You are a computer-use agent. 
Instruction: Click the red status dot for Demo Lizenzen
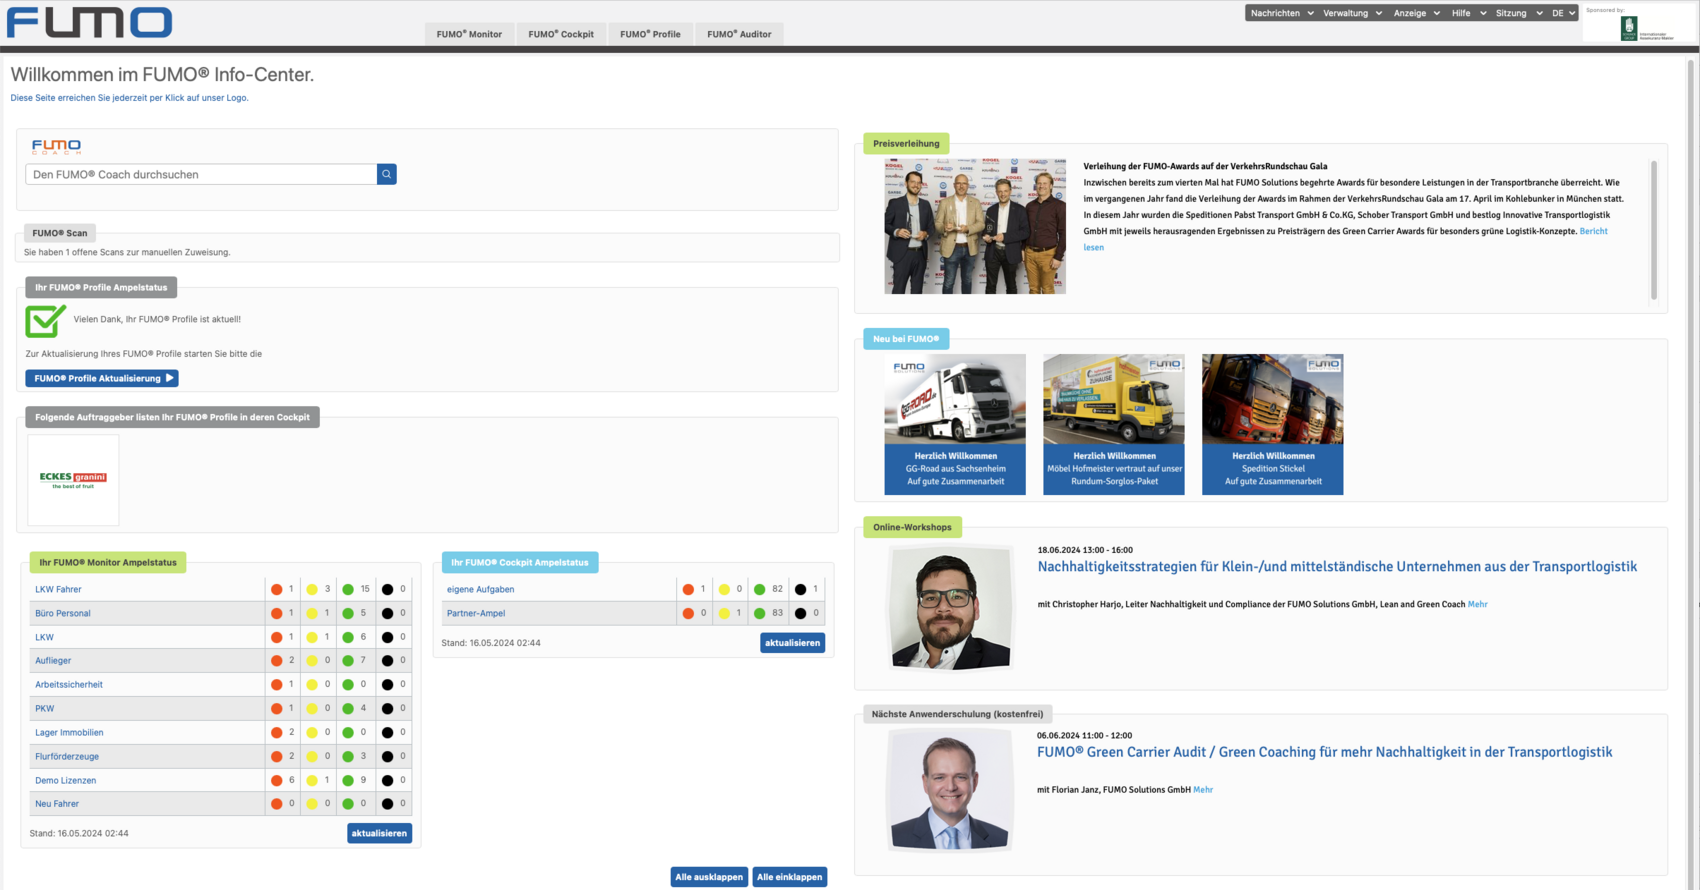277,780
